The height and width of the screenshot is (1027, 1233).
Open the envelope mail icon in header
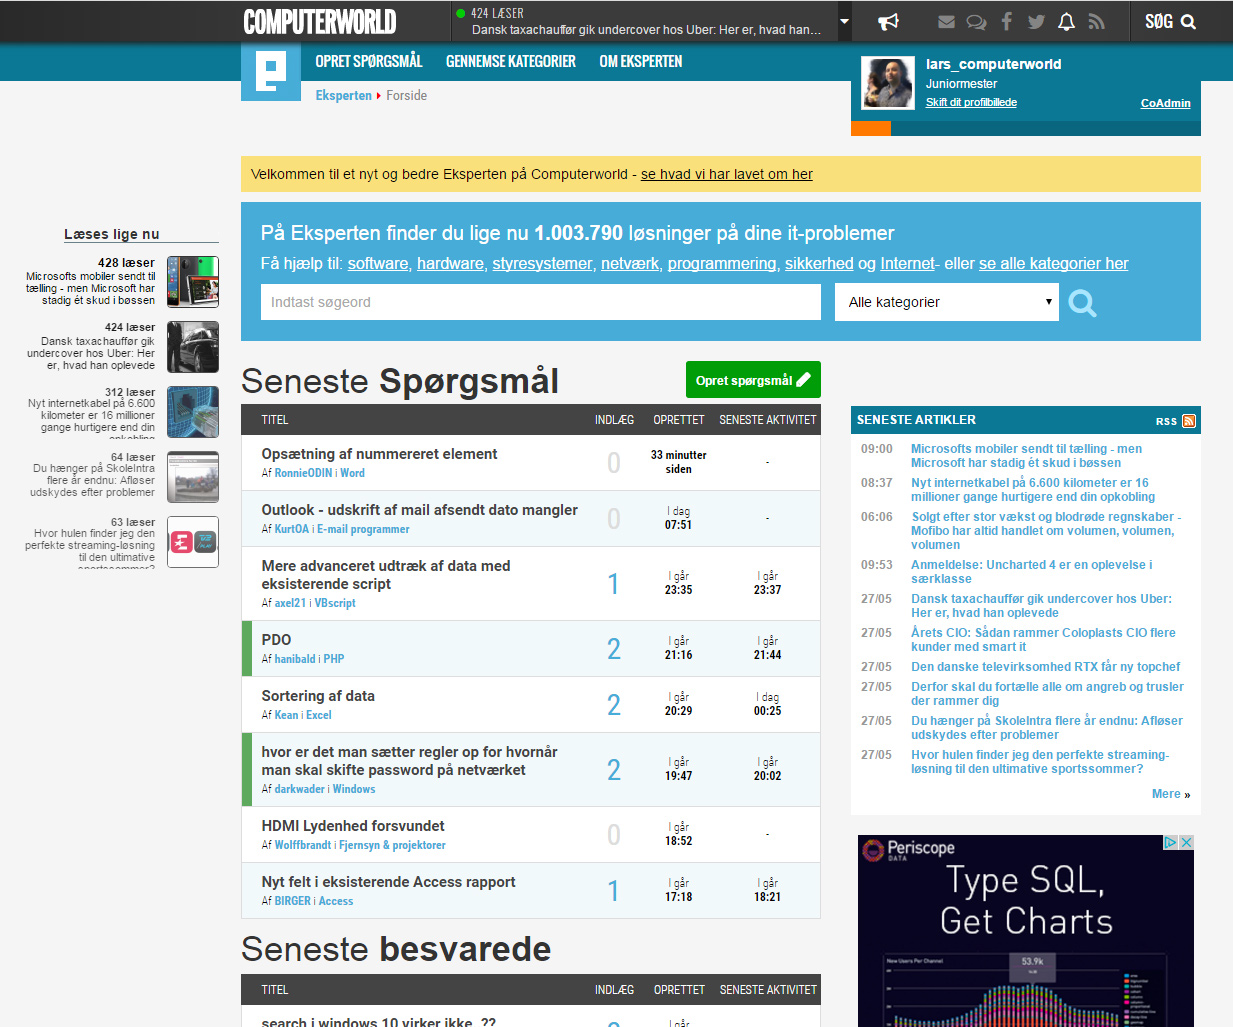(x=946, y=22)
